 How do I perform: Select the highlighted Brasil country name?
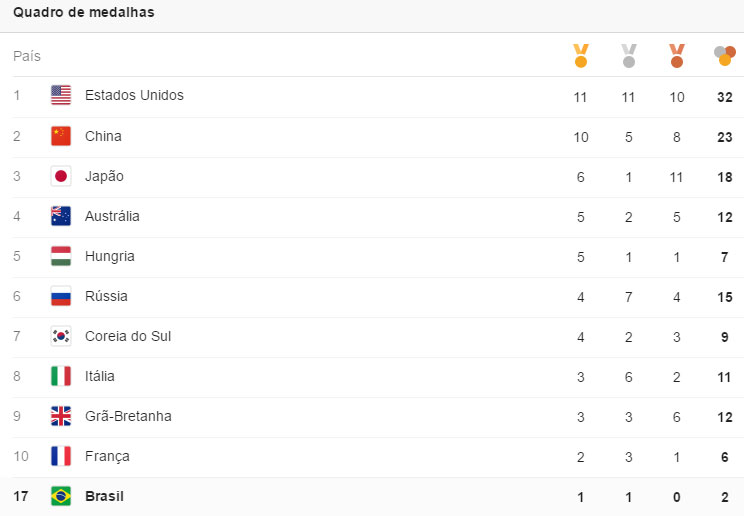105,496
